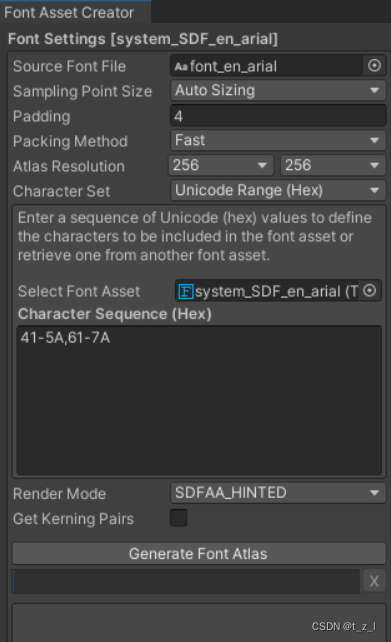
Task: Click the Character Sequence hex text area
Action: 199,400
